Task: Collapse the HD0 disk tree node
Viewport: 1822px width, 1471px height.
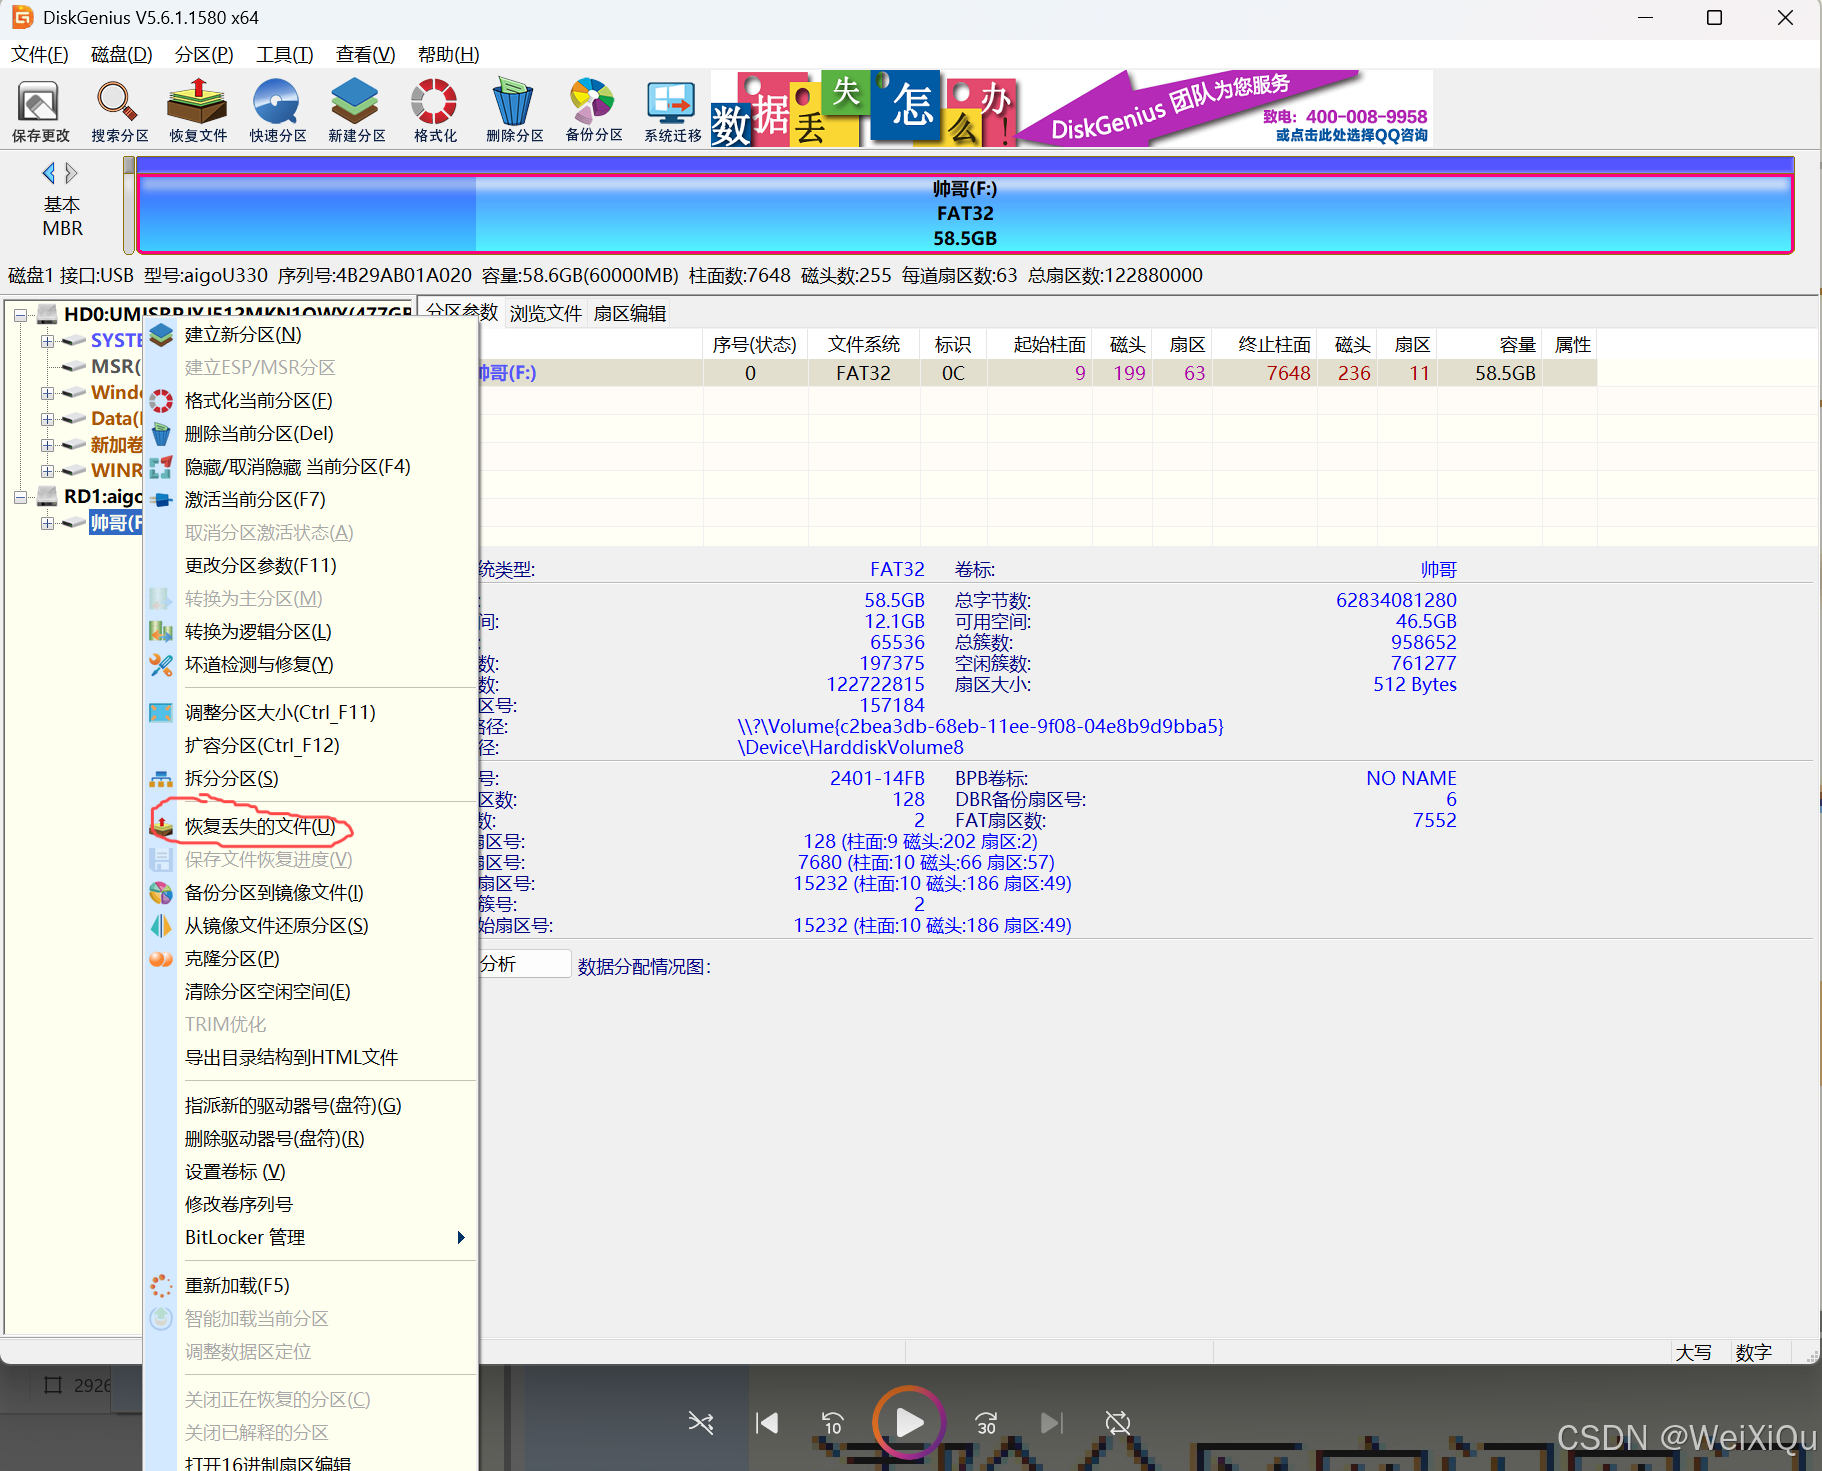Action: coord(20,314)
